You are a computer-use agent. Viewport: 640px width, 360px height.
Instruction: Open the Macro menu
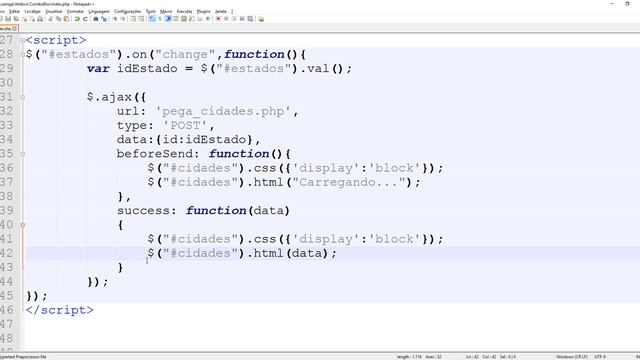pos(166,11)
